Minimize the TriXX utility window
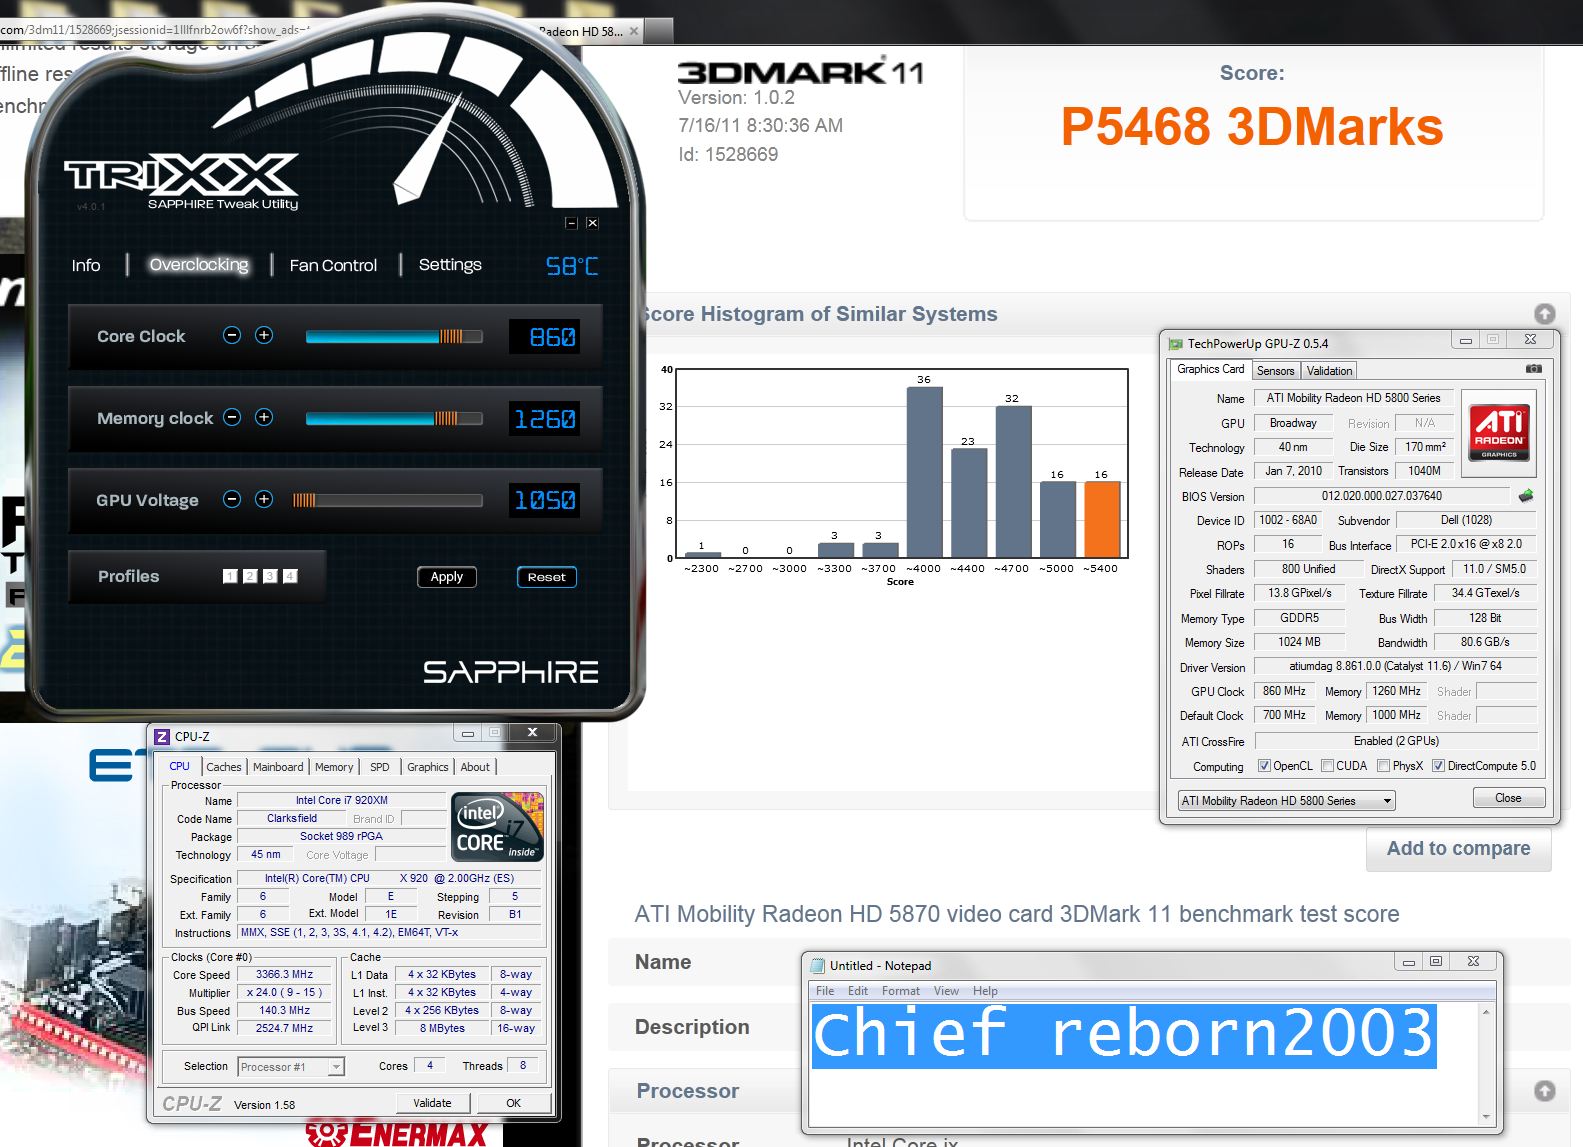The height and width of the screenshot is (1147, 1583). pyautogui.click(x=571, y=223)
